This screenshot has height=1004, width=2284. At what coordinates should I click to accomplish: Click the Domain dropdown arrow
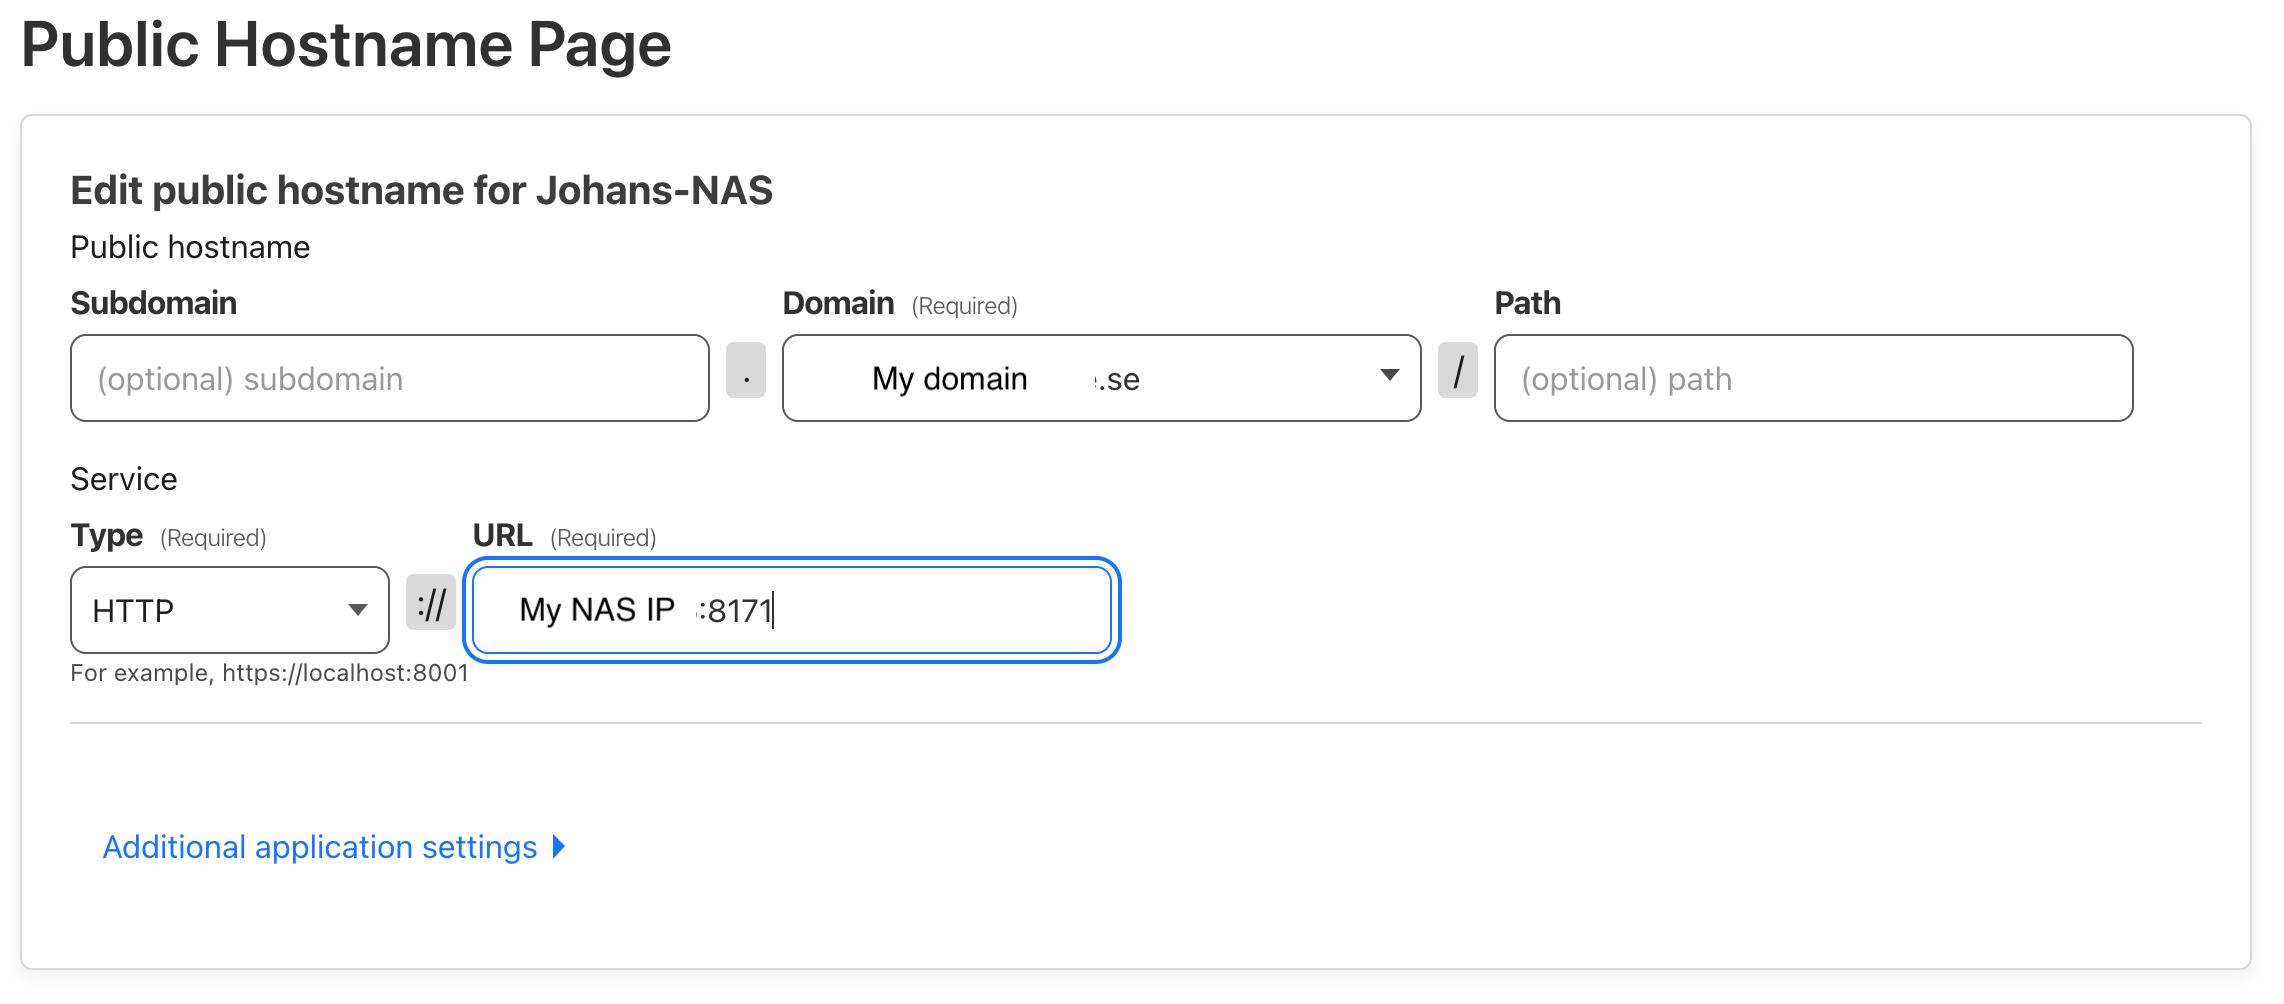click(1389, 375)
